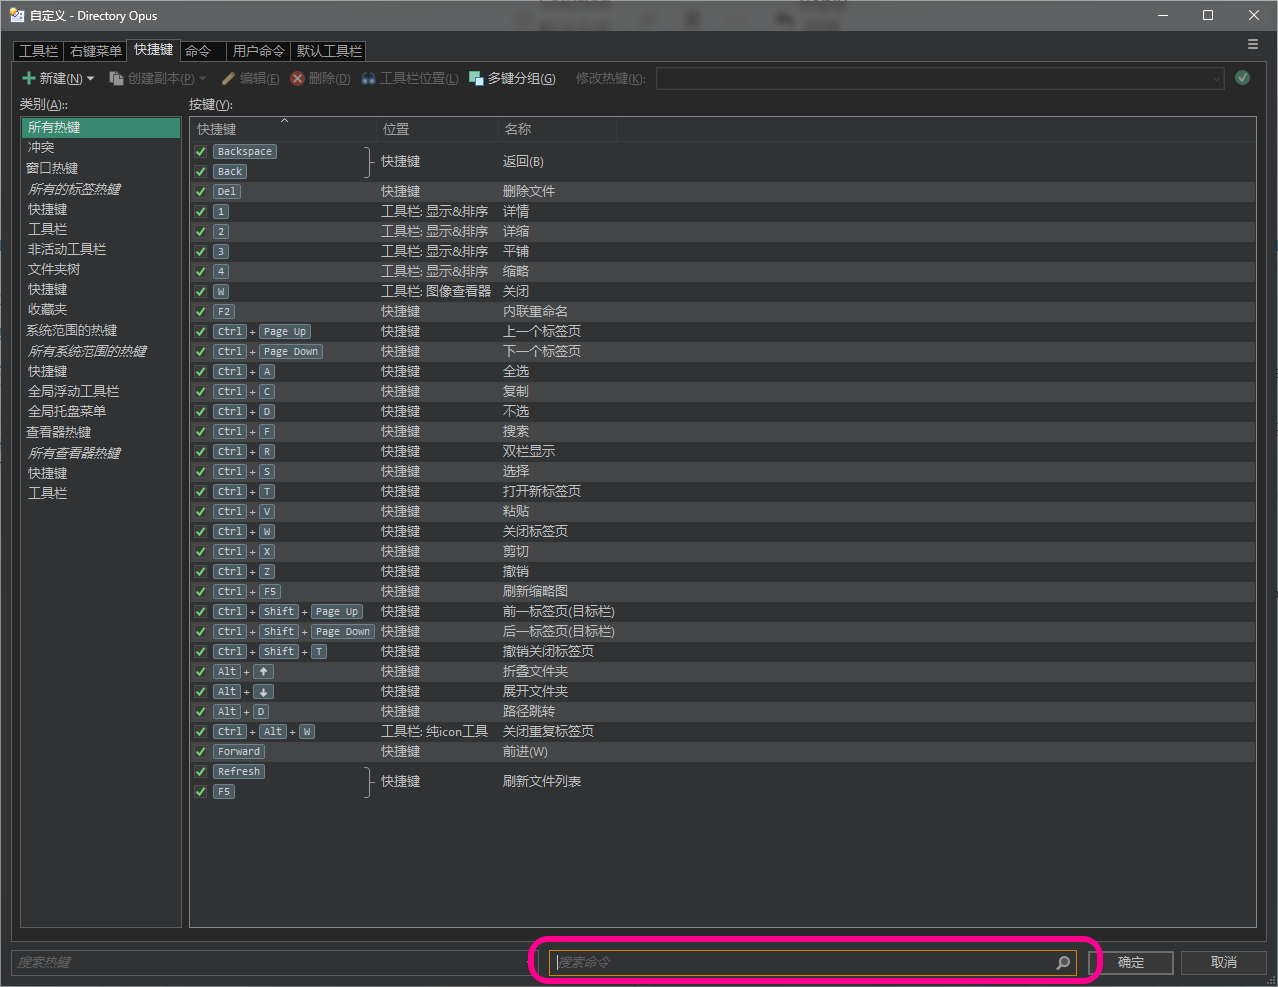Toggle checkbox for Ctrl + Page Up
The width and height of the screenshot is (1278, 987).
[x=201, y=332]
